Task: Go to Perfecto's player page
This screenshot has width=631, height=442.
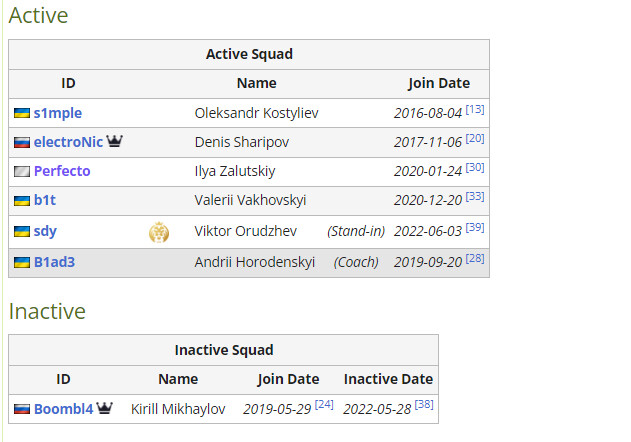Action: point(62,171)
